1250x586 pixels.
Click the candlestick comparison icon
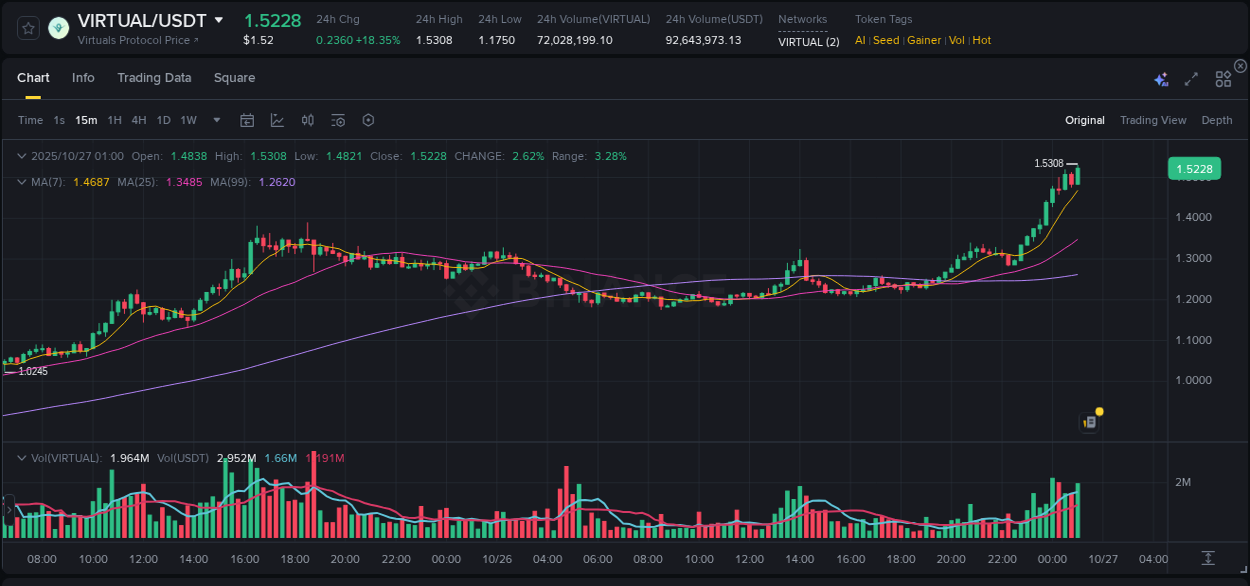click(x=307, y=120)
